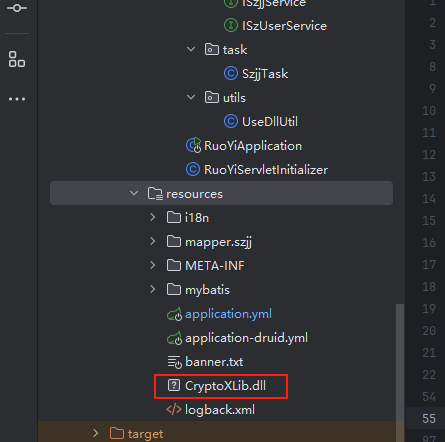Select the logback.xml file
This screenshot has height=442, width=445.
[220, 410]
